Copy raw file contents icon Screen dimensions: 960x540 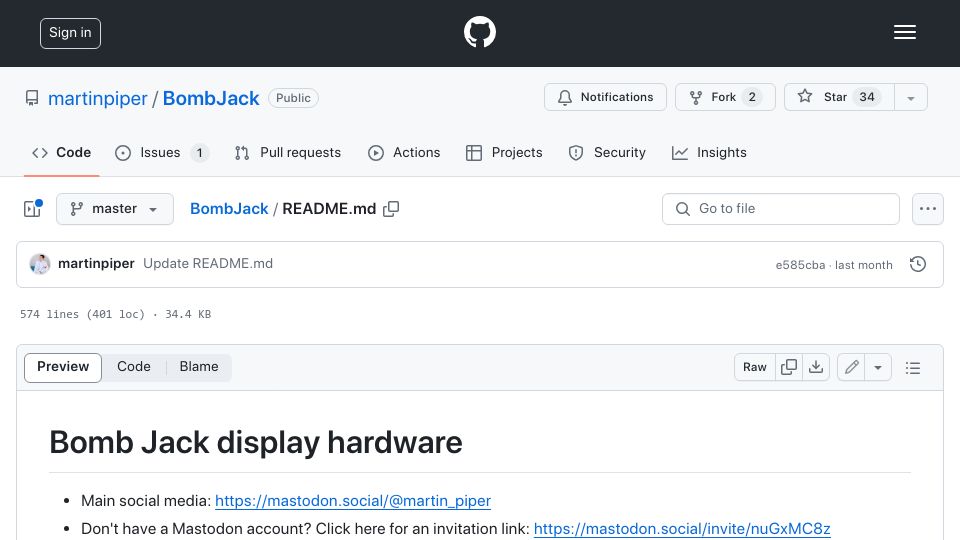(789, 367)
